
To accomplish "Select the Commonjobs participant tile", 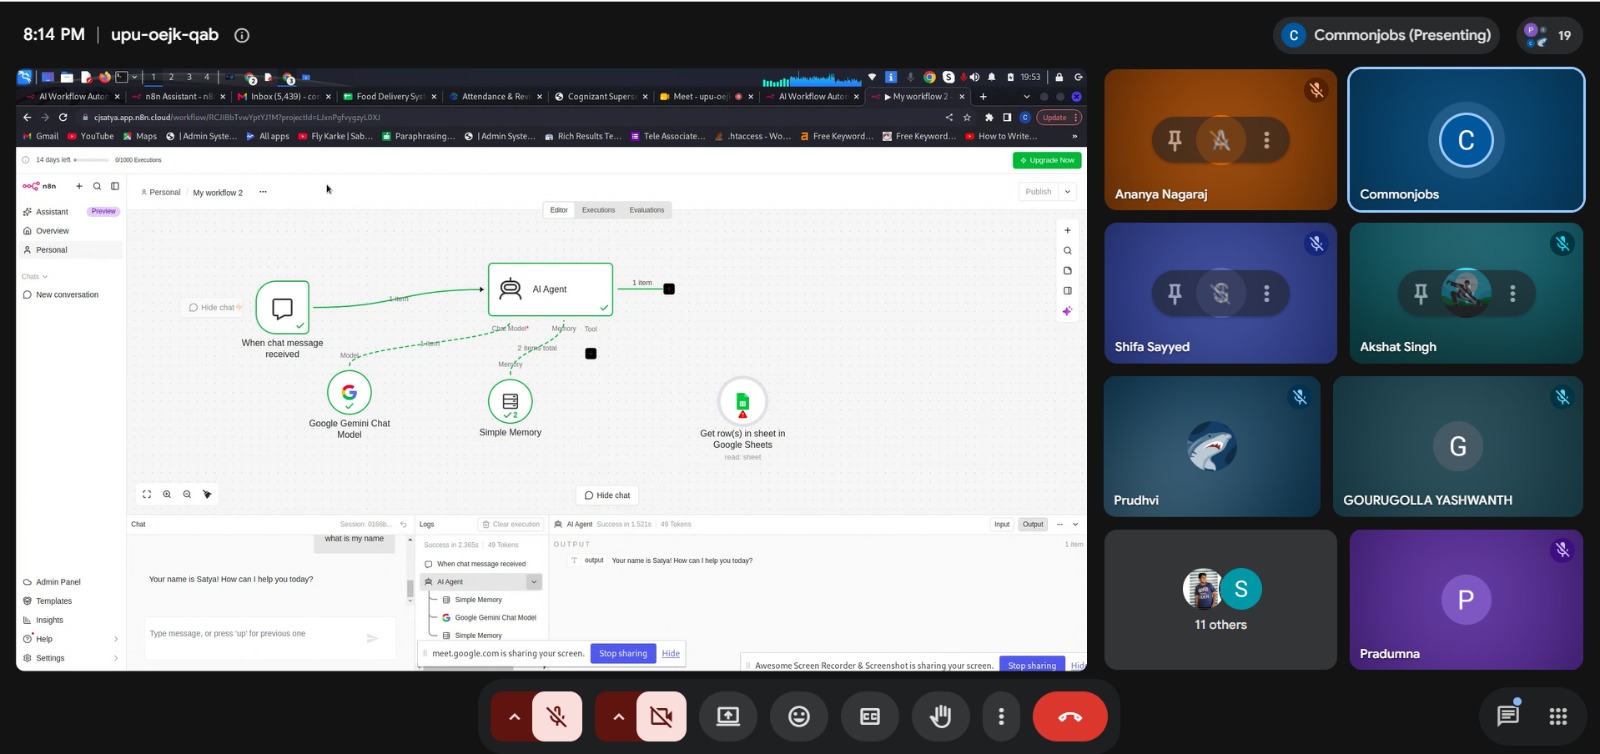I will pos(1466,140).
